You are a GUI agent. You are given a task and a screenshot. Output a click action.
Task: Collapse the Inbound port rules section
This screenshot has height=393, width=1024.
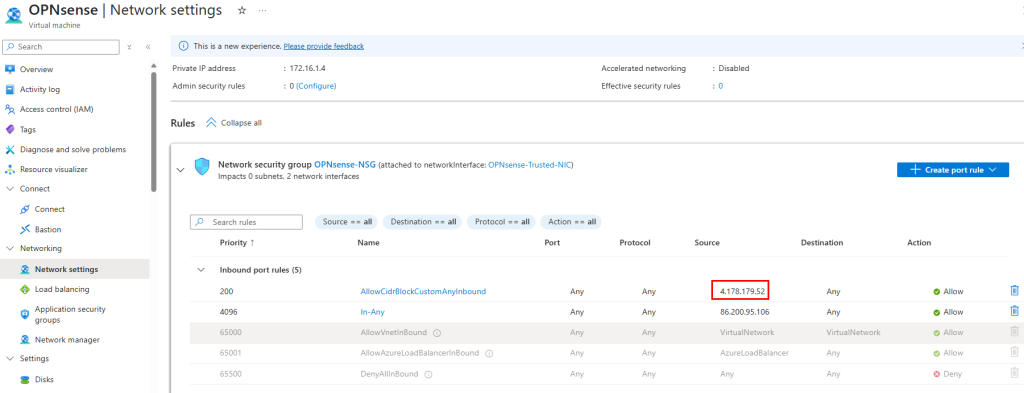(x=201, y=270)
